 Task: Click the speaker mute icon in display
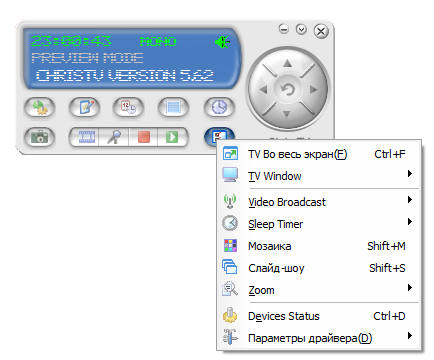tap(222, 42)
